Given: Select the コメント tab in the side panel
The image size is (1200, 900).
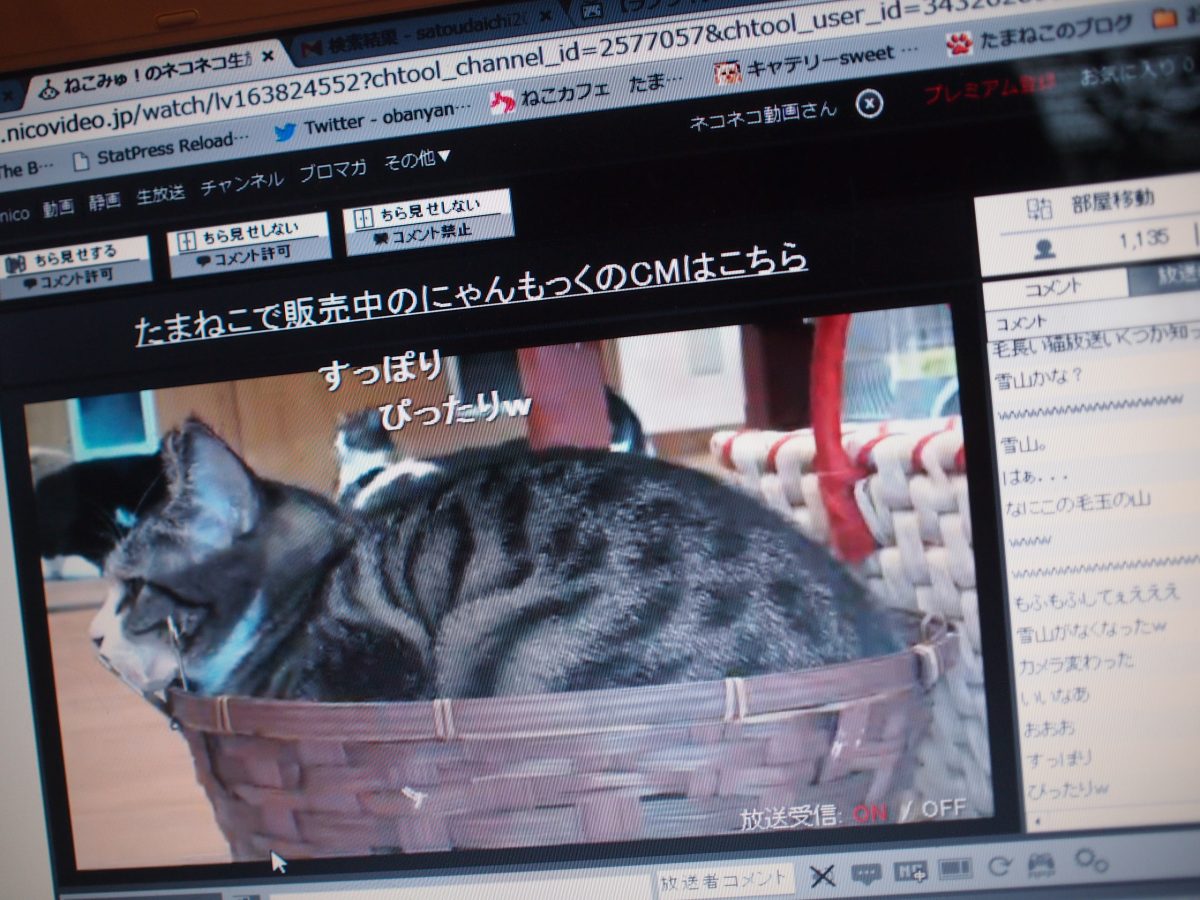Looking at the screenshot, I should 1053,287.
